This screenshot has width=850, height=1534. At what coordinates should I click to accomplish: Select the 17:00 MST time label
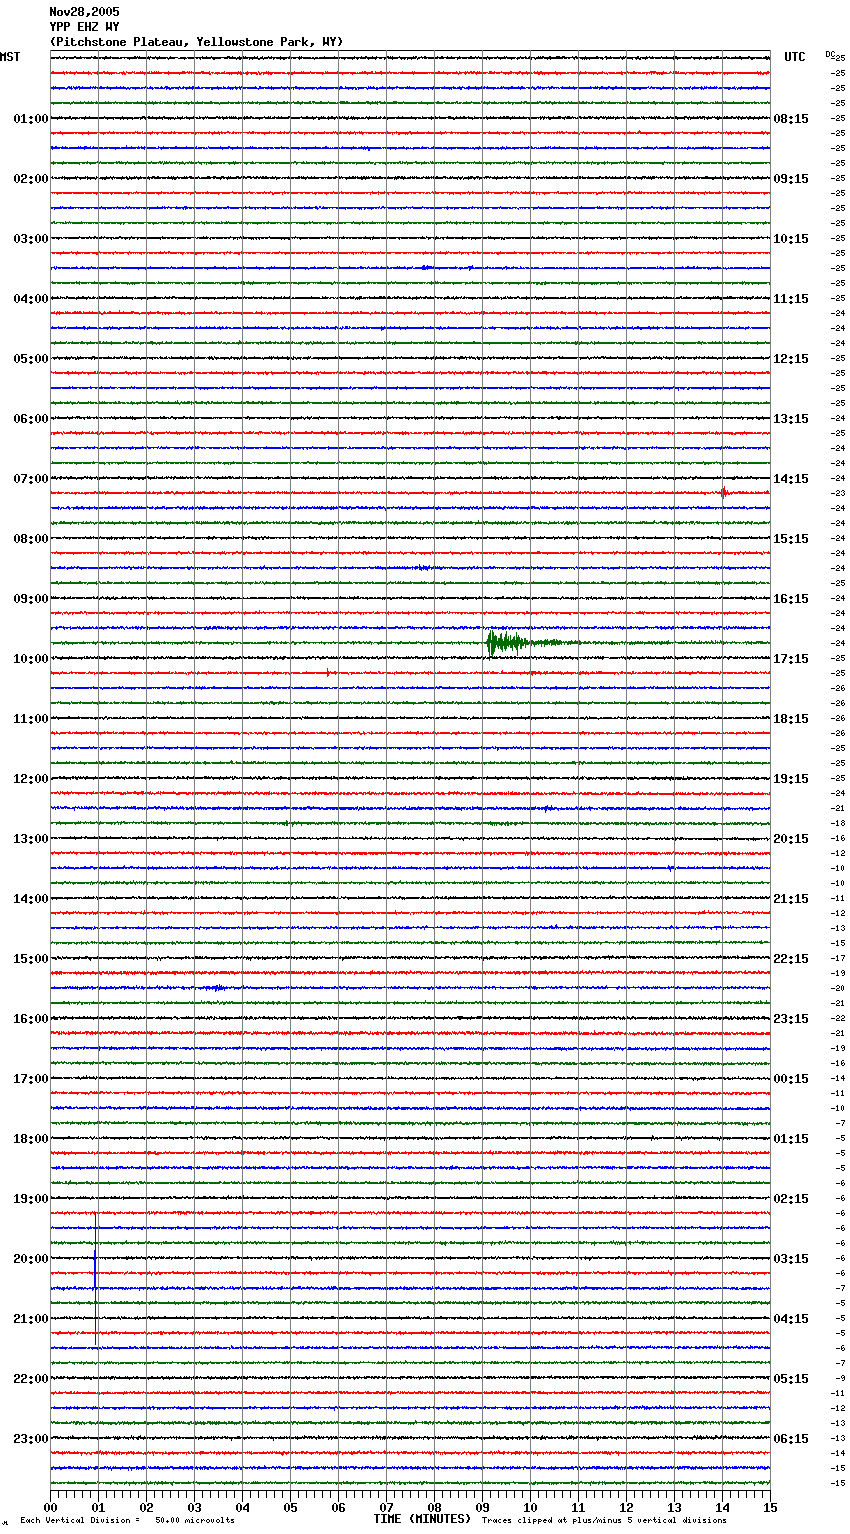click(30, 1079)
